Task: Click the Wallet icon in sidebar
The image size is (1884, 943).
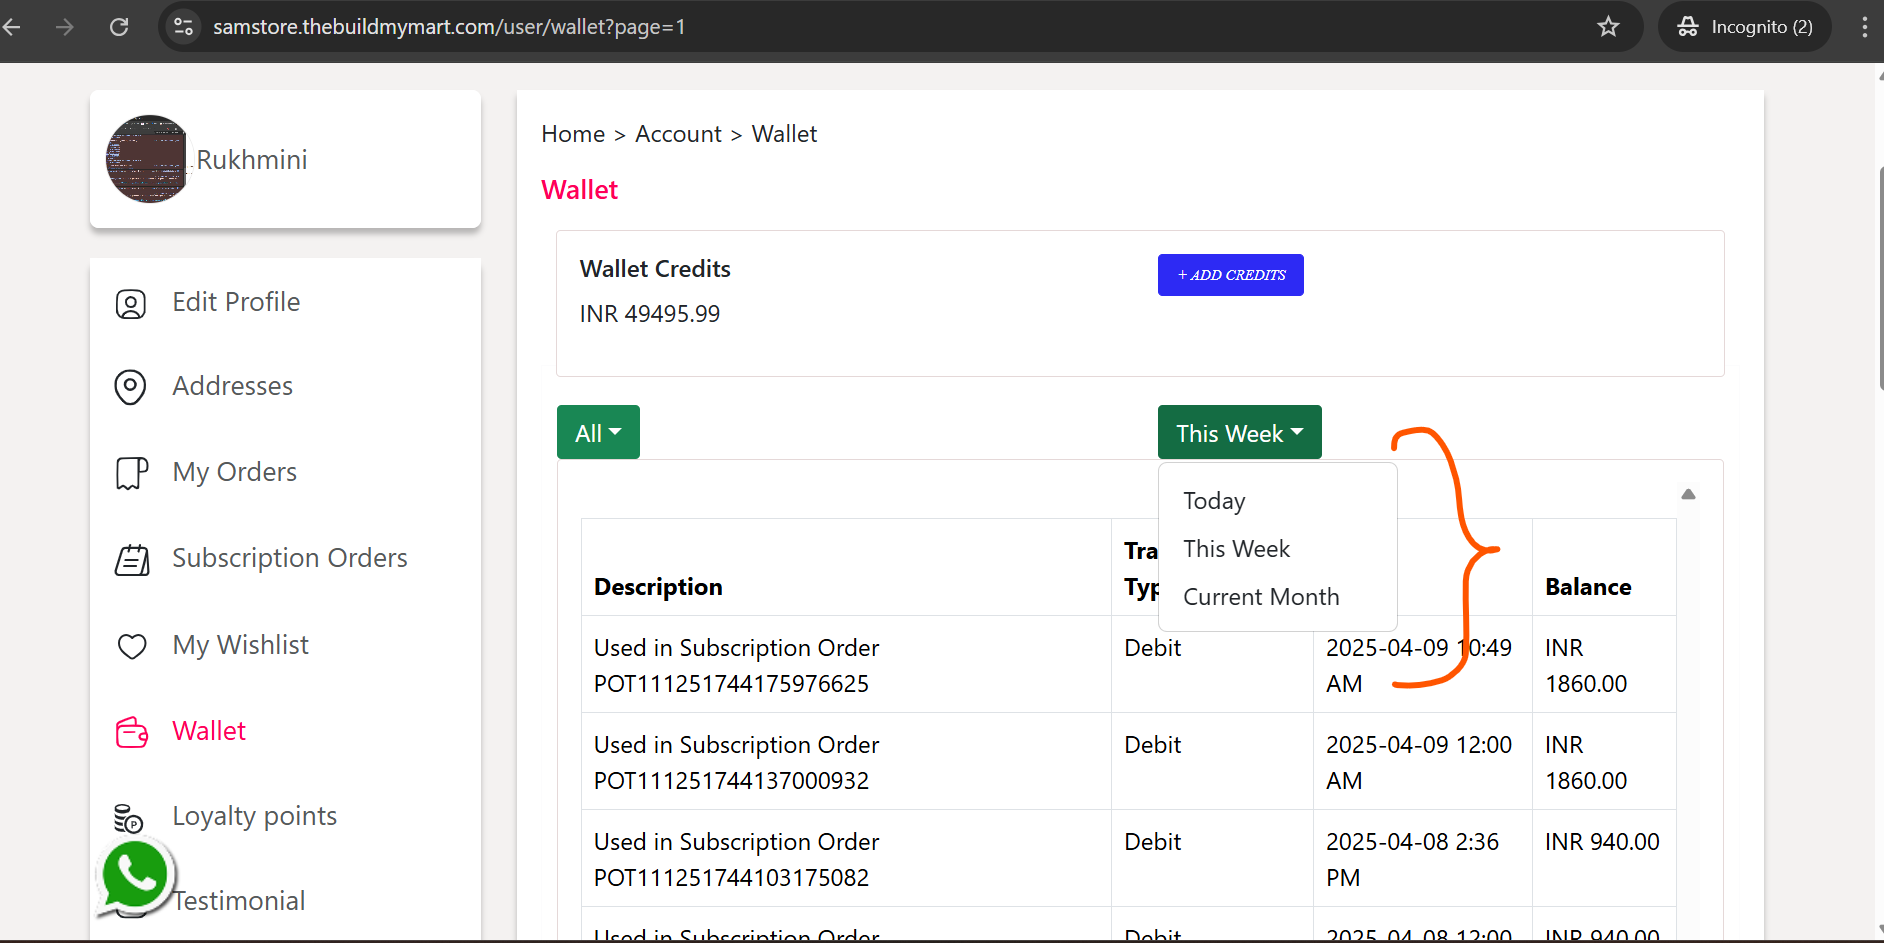Action: (132, 732)
